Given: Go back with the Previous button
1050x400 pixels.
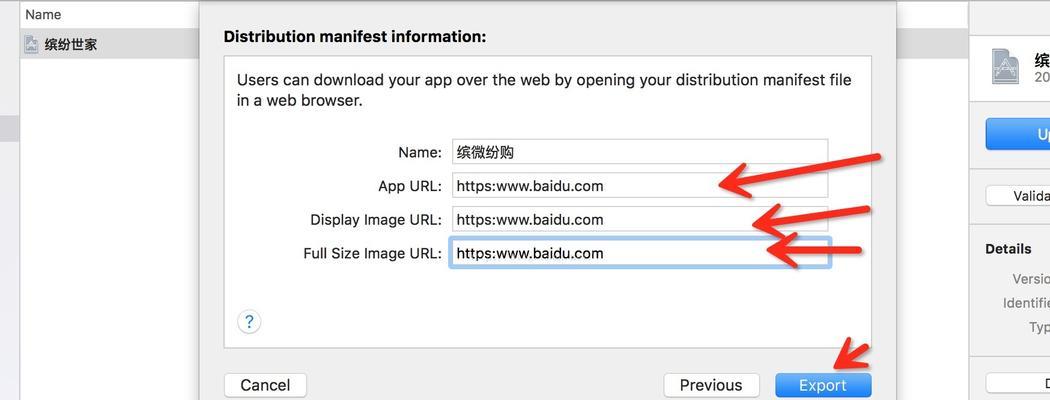Looking at the screenshot, I should pyautogui.click(x=711, y=385).
